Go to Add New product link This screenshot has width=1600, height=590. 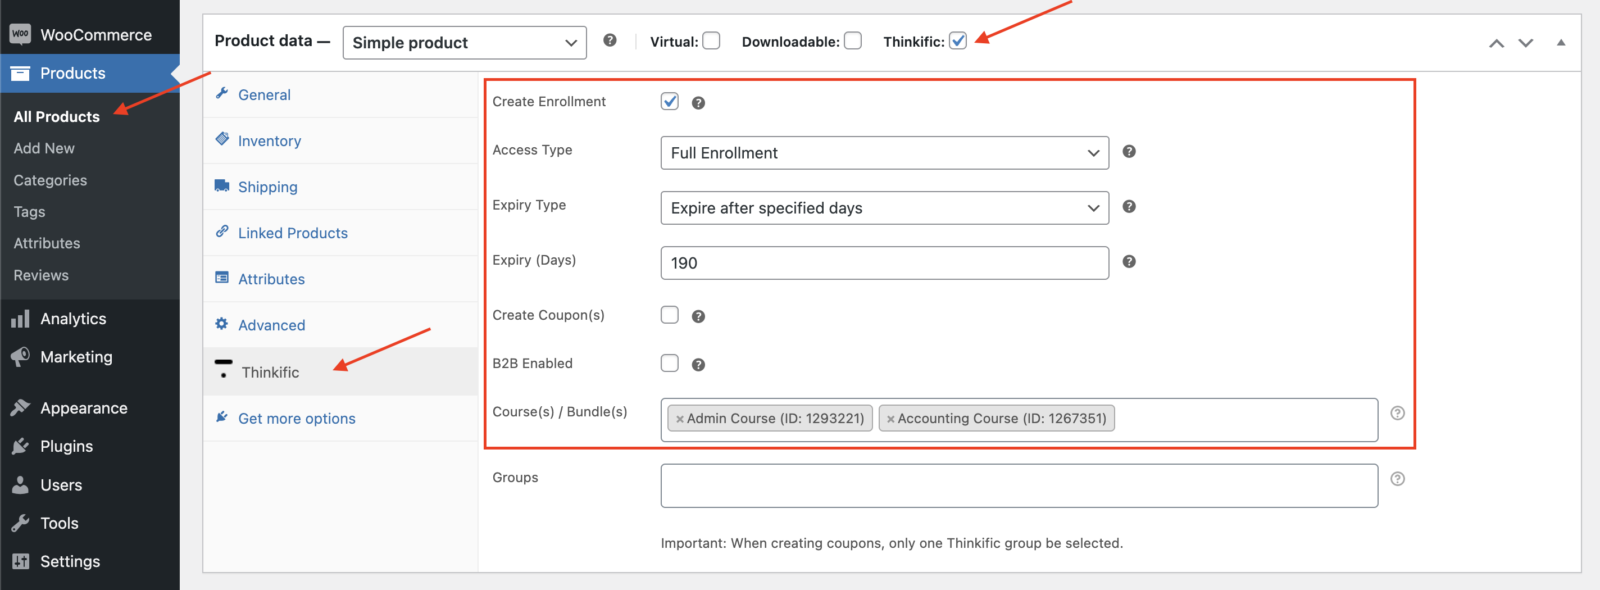pyautogui.click(x=44, y=148)
